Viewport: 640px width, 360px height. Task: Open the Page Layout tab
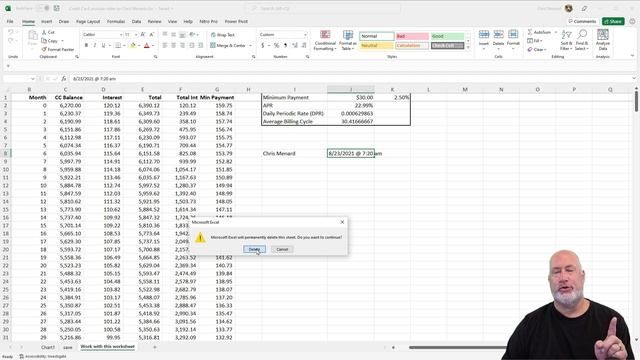[88, 21]
